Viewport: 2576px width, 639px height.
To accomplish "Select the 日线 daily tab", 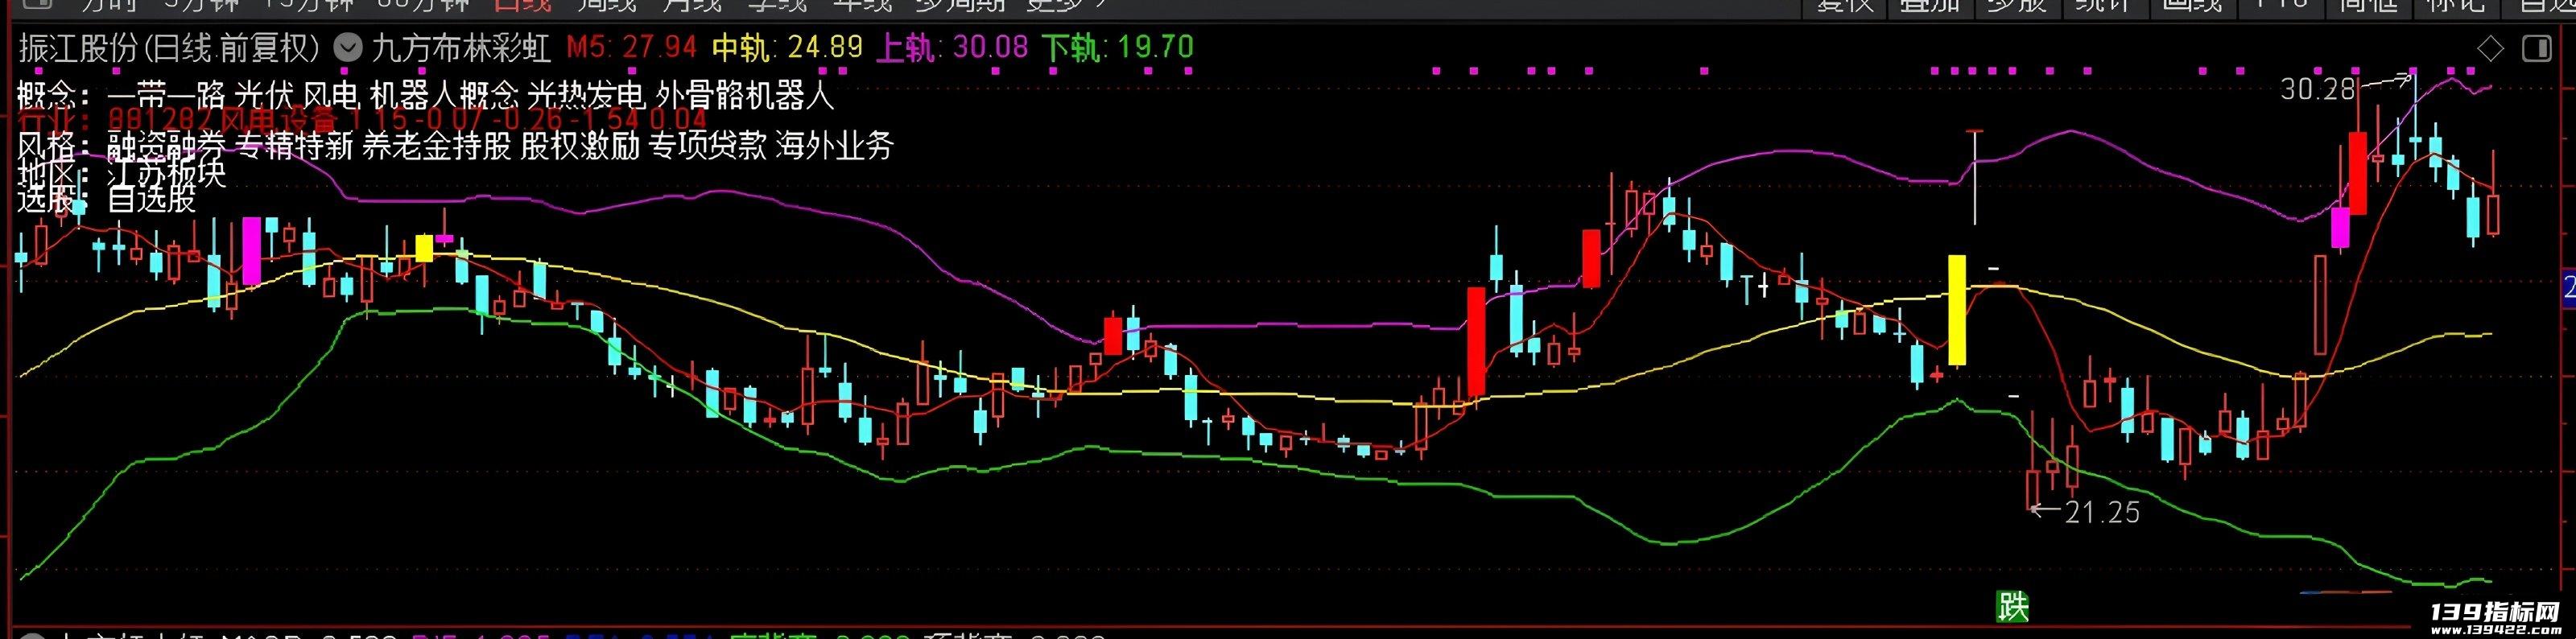I will [522, 5].
